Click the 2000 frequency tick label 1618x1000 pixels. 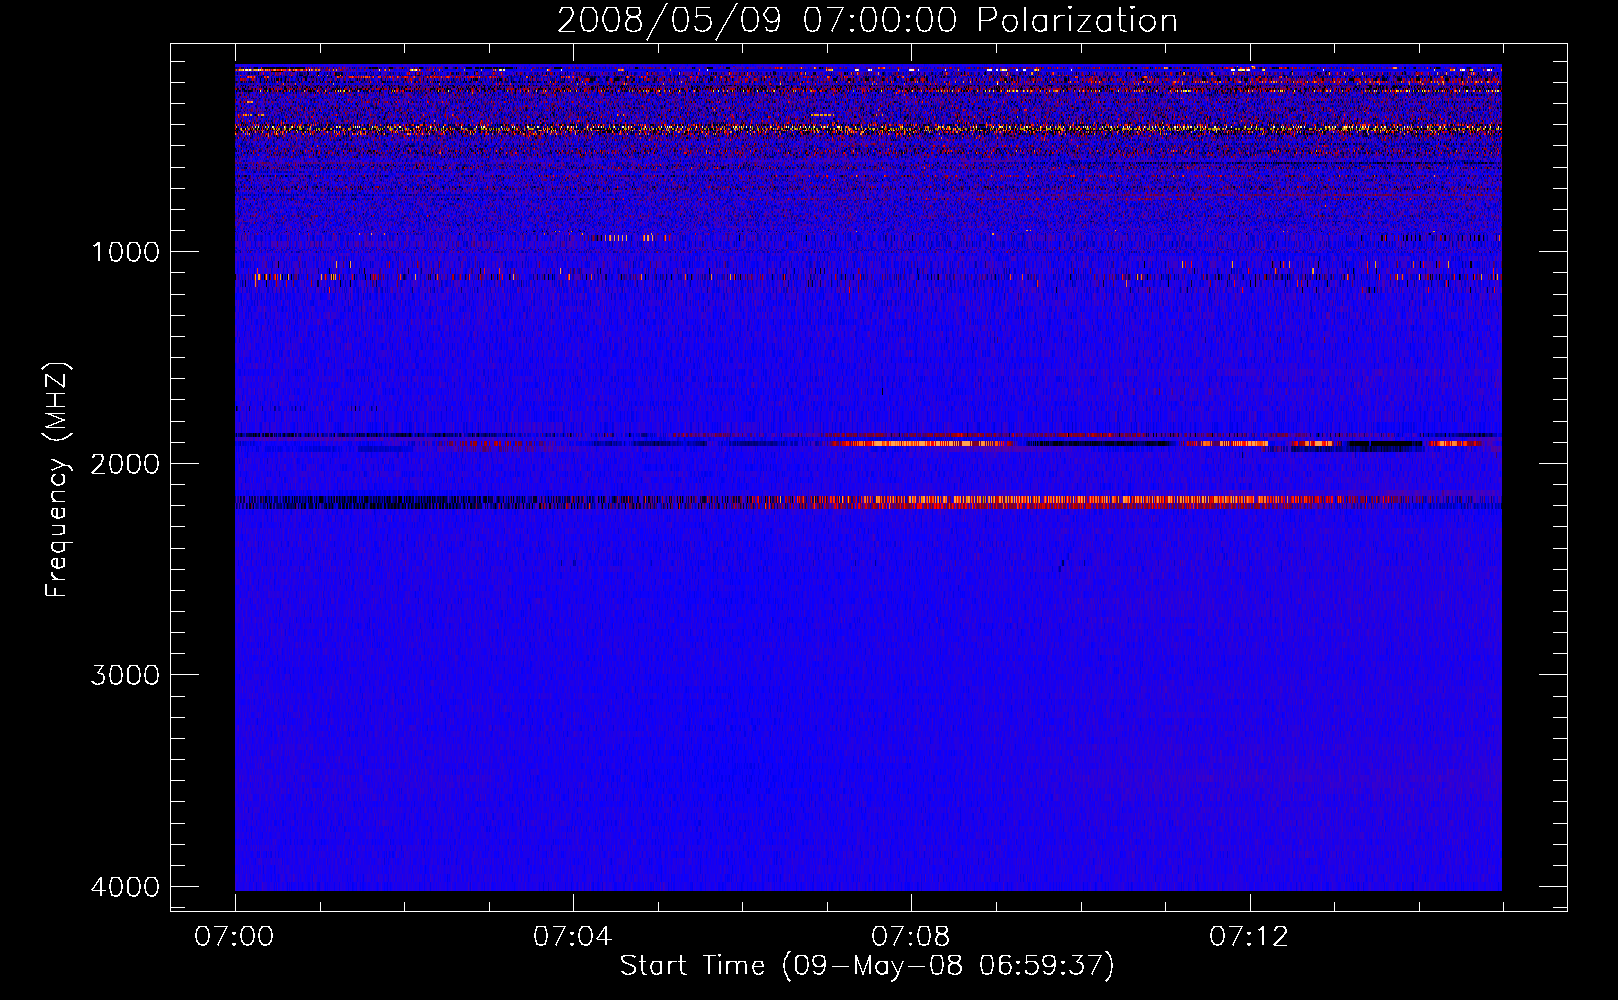coord(125,463)
